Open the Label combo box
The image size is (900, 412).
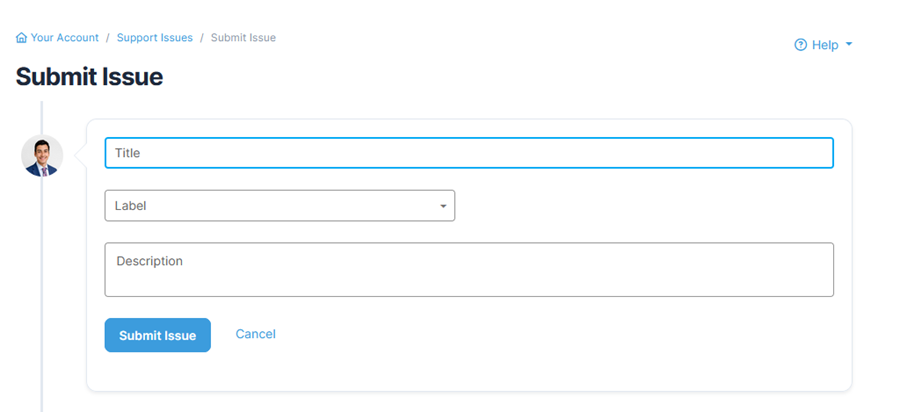(280, 205)
